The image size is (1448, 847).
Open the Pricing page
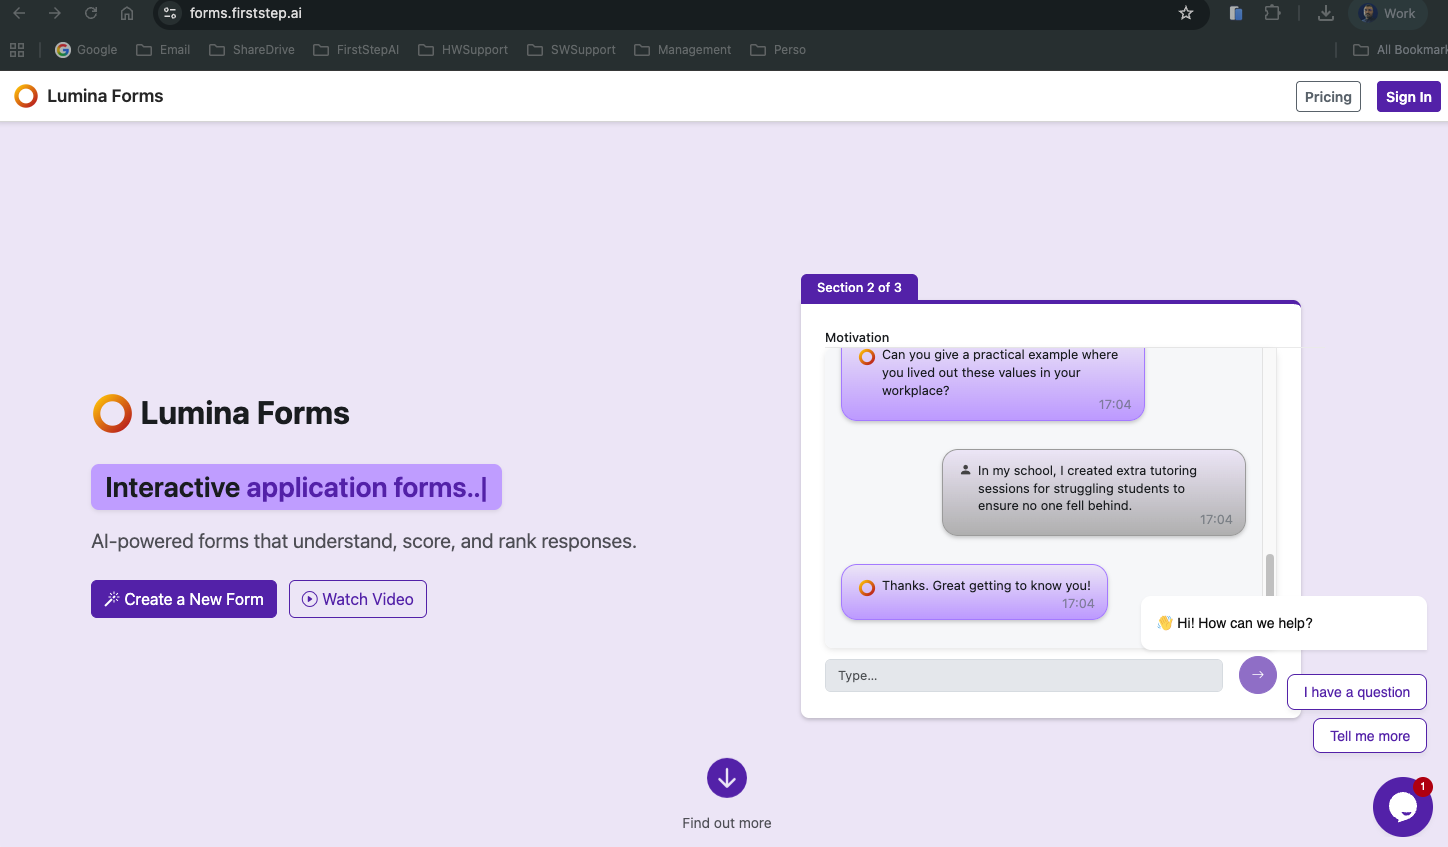click(1328, 97)
